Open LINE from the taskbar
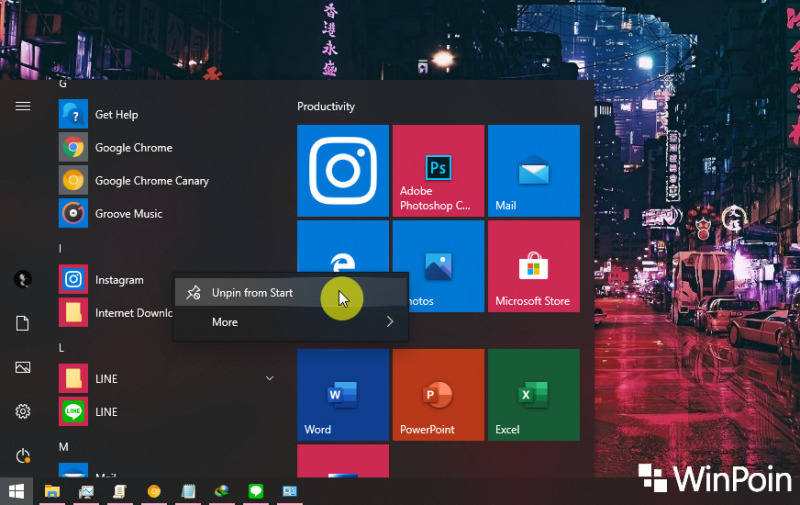 click(x=256, y=491)
